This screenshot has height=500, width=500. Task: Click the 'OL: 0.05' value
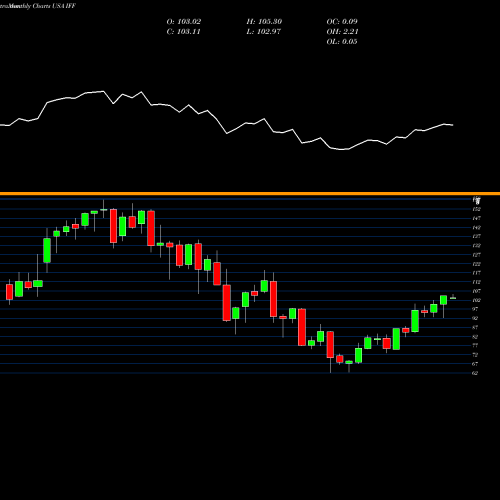[x=342, y=41]
